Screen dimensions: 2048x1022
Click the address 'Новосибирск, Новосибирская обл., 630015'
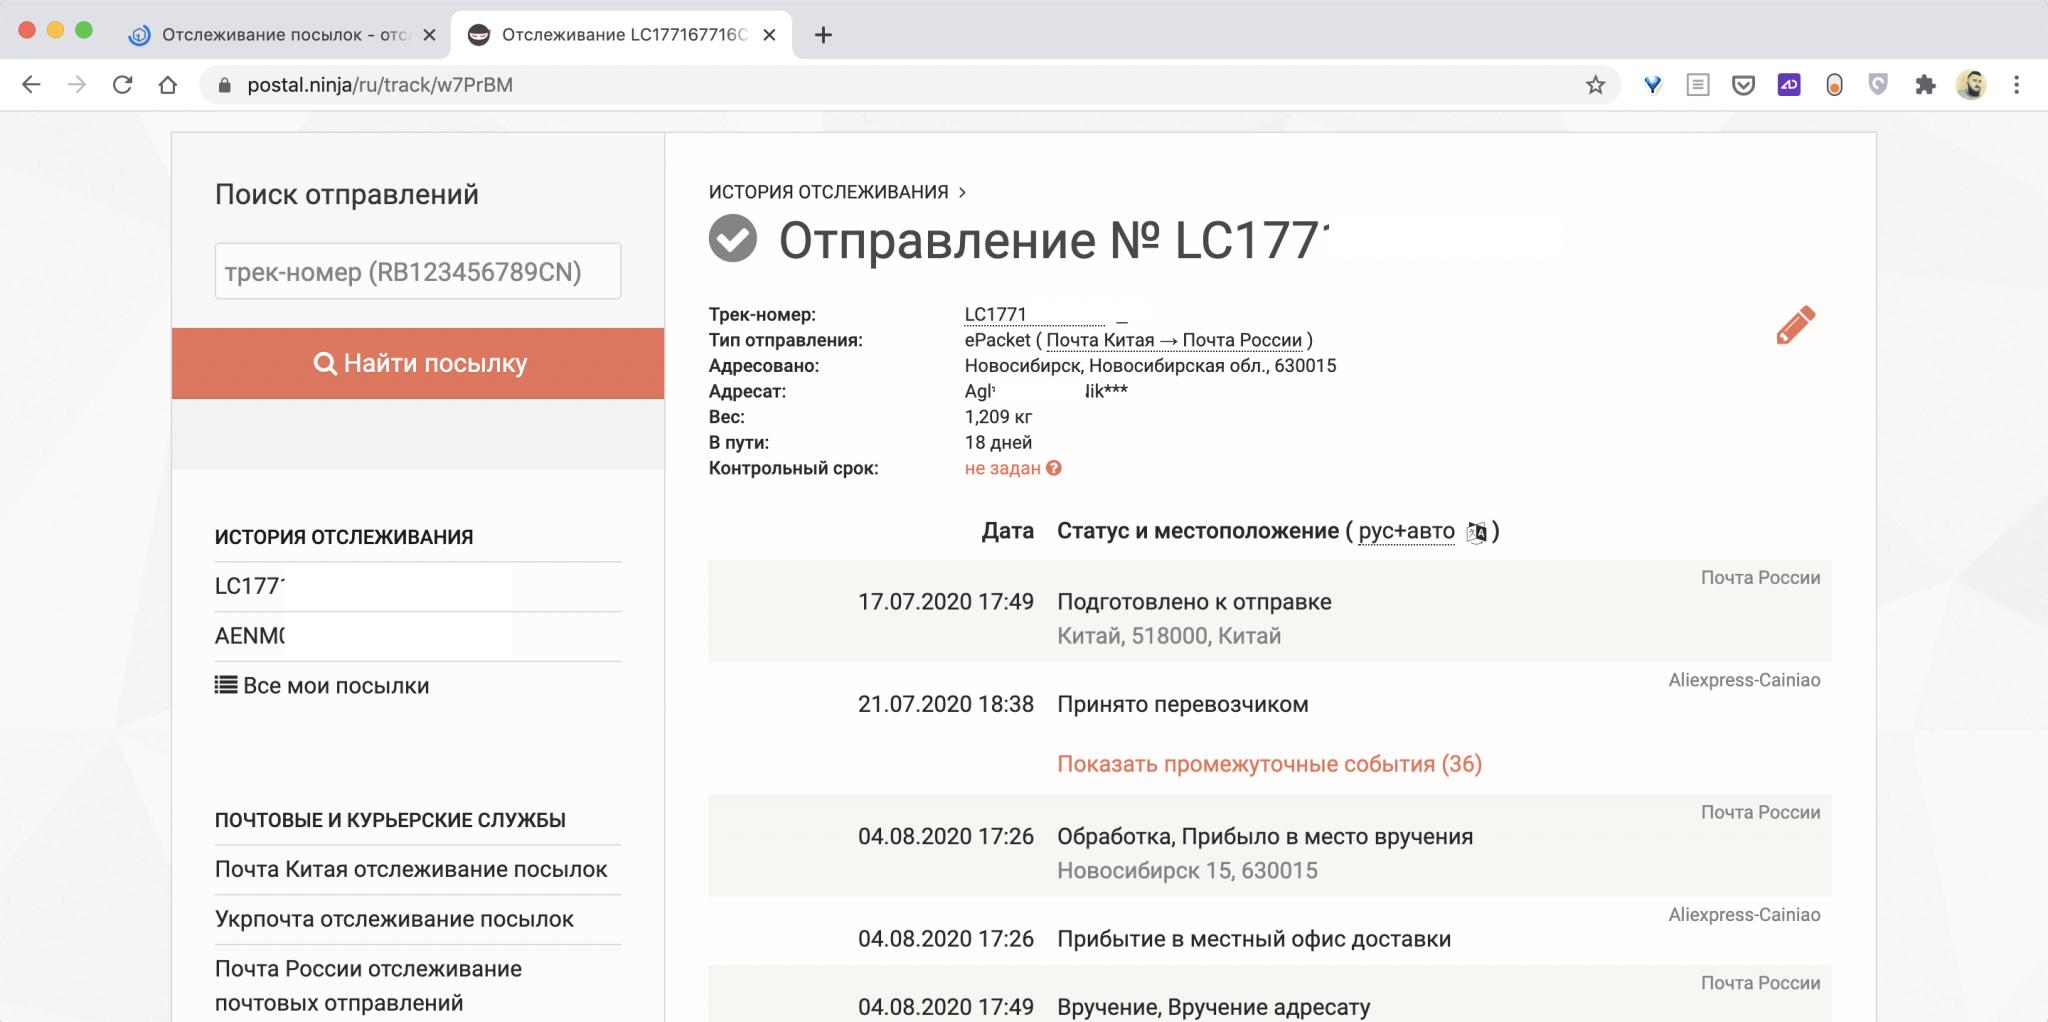click(1150, 366)
